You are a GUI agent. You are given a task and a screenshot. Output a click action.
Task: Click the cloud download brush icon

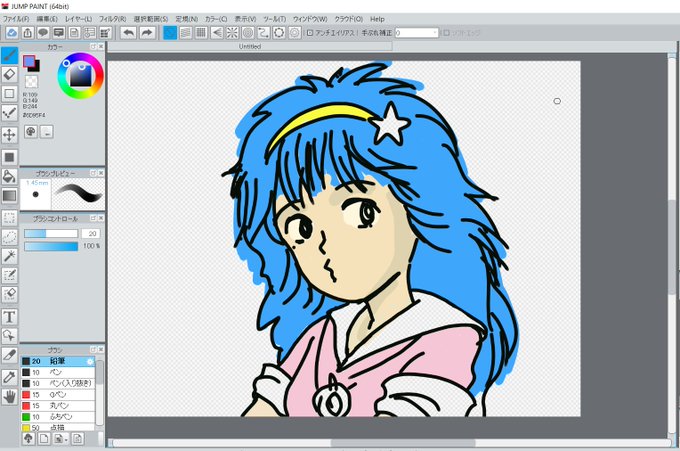(x=29, y=438)
